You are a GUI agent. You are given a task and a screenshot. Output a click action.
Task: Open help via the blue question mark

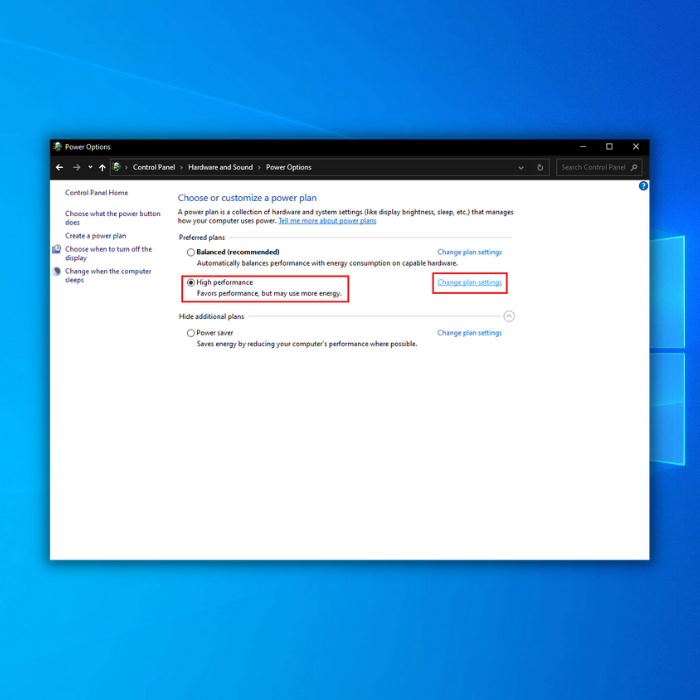pos(643,186)
